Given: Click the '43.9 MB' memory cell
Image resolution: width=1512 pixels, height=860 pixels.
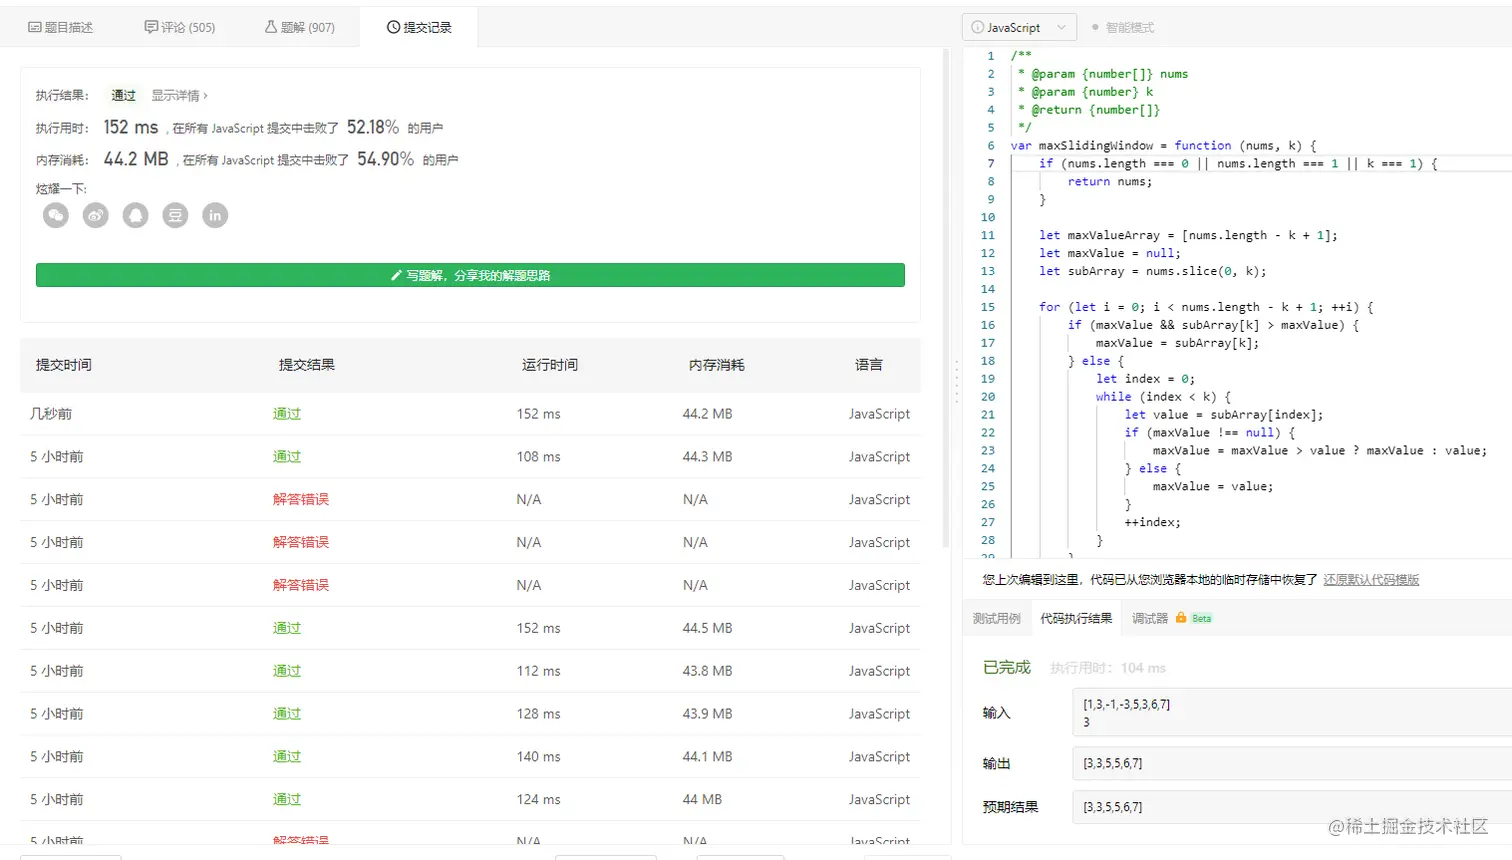Looking at the screenshot, I should tap(707, 714).
